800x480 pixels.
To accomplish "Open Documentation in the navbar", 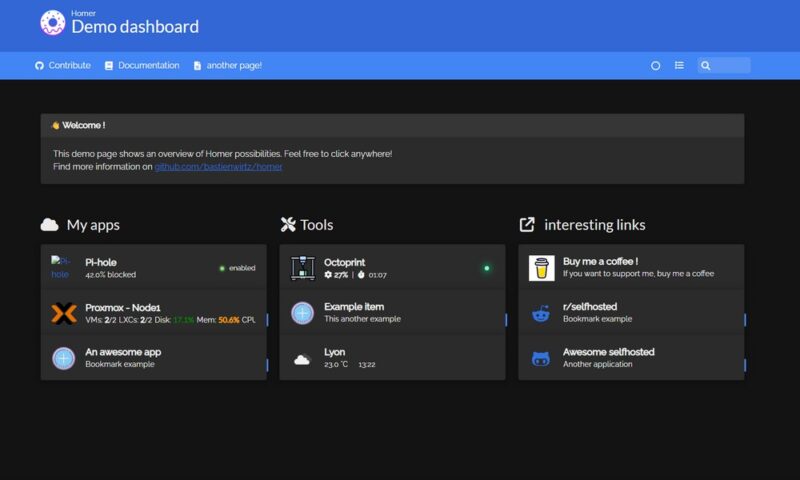I will tap(142, 66).
